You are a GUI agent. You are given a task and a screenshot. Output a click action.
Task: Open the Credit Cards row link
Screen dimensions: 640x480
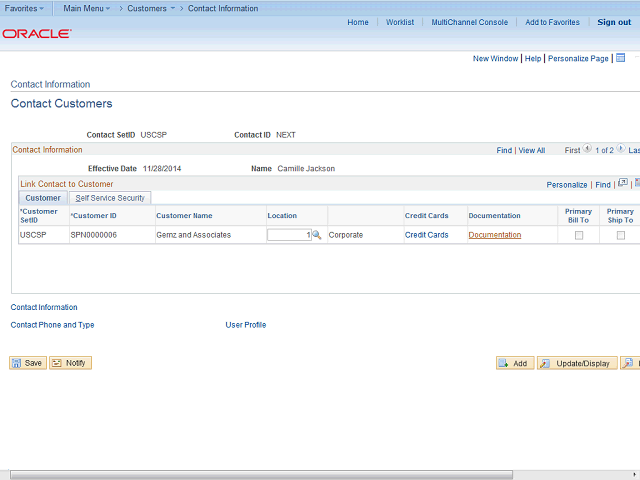(x=427, y=235)
